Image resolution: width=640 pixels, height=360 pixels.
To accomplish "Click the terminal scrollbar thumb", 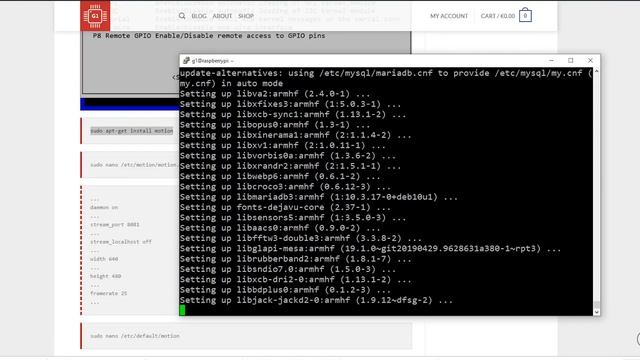I will coord(597,304).
